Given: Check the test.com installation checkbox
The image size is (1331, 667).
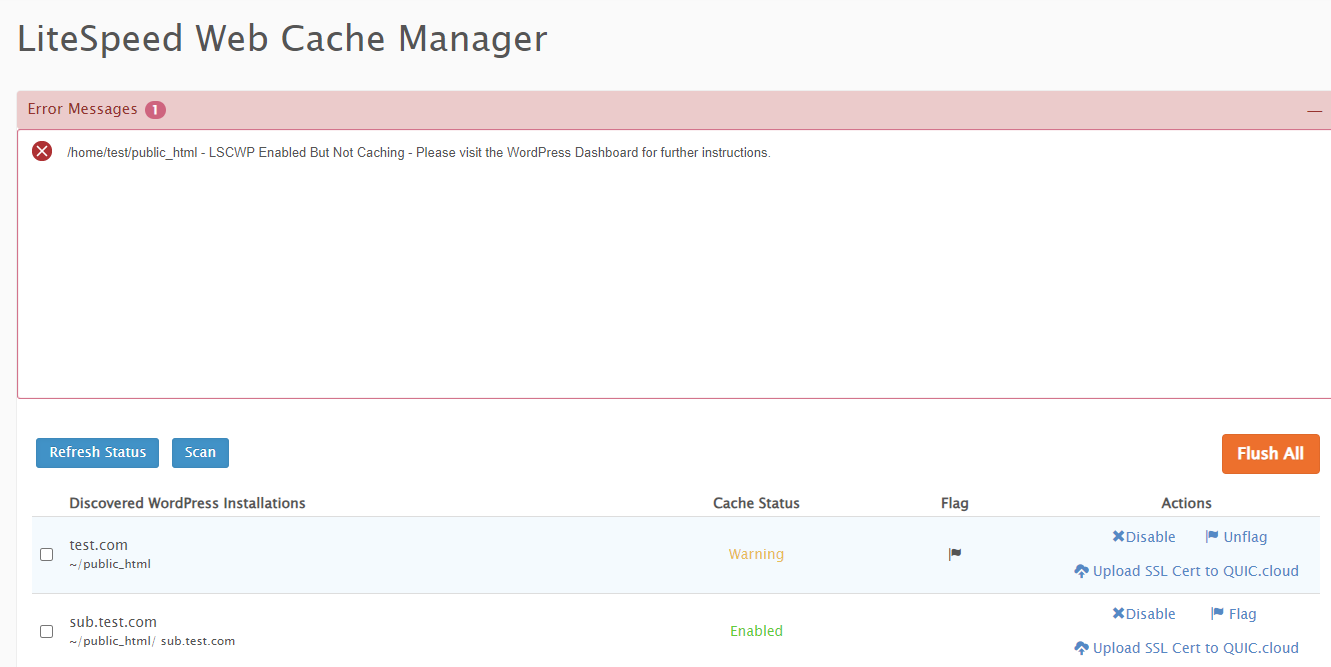Looking at the screenshot, I should [x=46, y=554].
